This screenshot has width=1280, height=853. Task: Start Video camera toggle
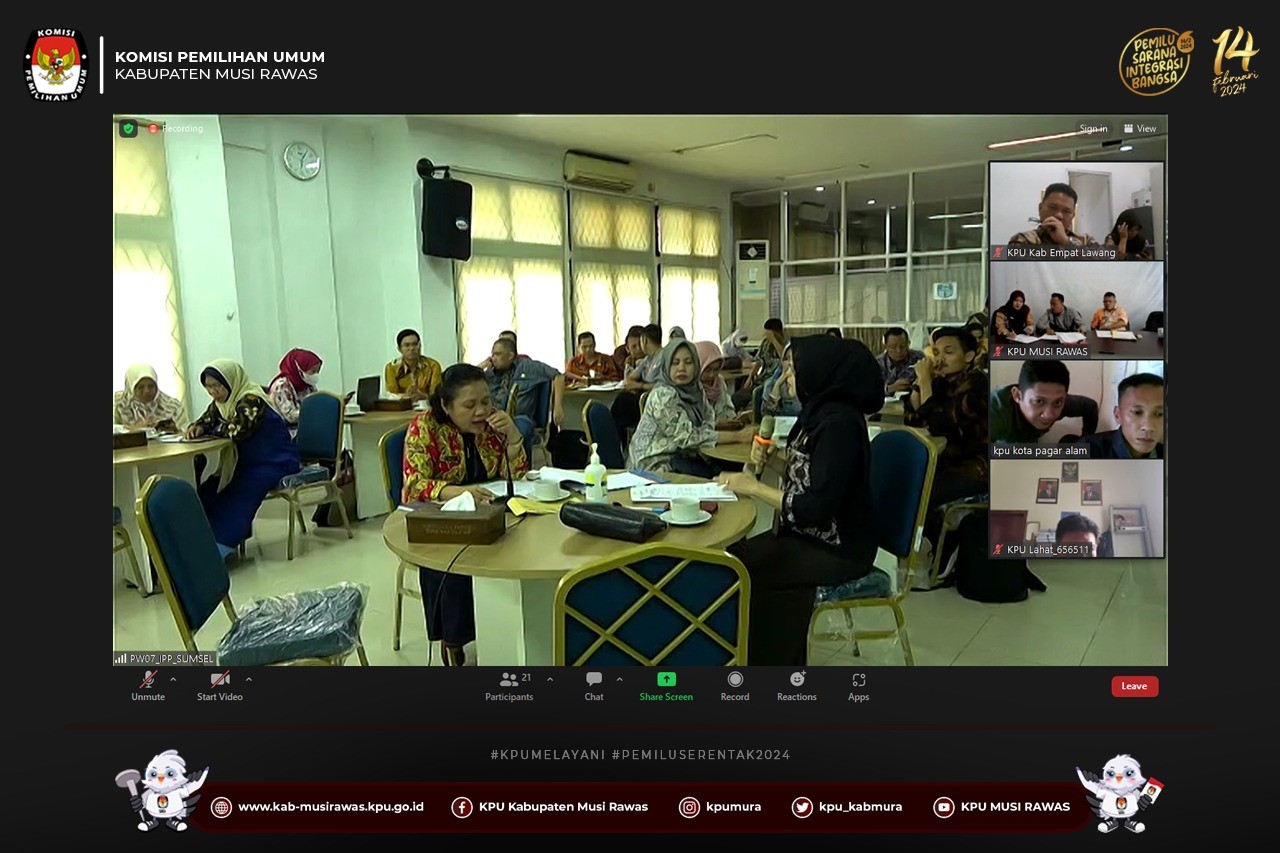[219, 680]
